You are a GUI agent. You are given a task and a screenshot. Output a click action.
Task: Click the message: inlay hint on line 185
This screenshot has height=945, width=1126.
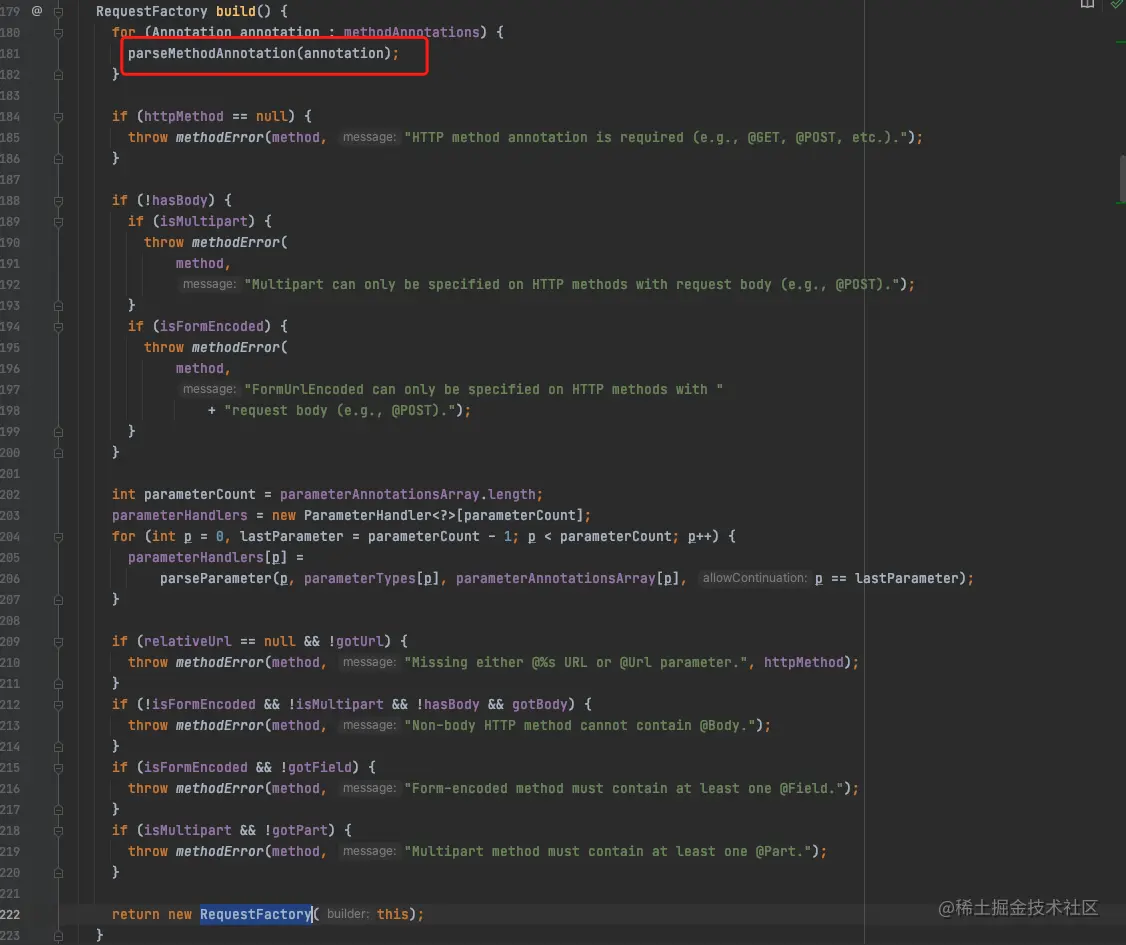point(368,137)
